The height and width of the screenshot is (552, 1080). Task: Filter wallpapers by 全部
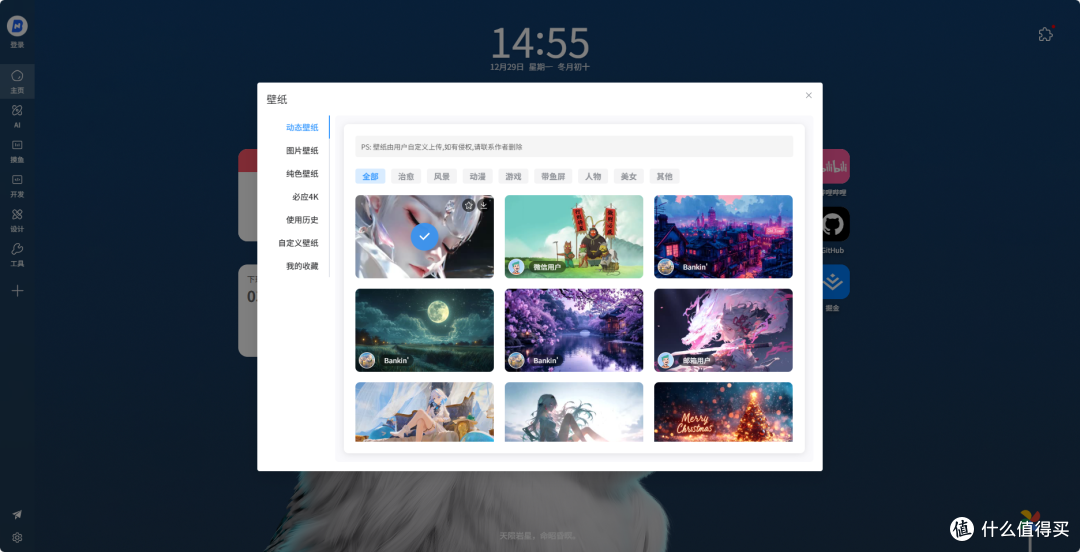click(371, 176)
